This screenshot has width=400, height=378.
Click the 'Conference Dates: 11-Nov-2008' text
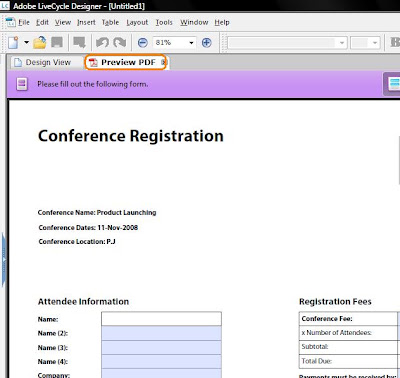[88, 228]
